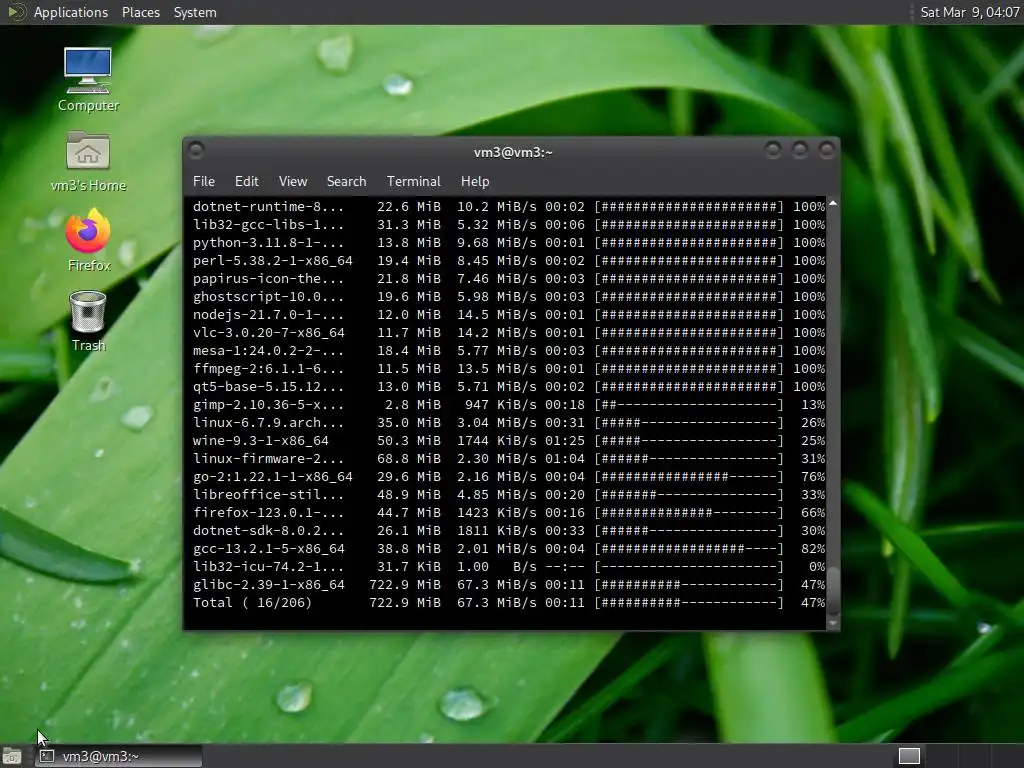Click the glibc-2.39-1-x86_64 line

coord(509,584)
